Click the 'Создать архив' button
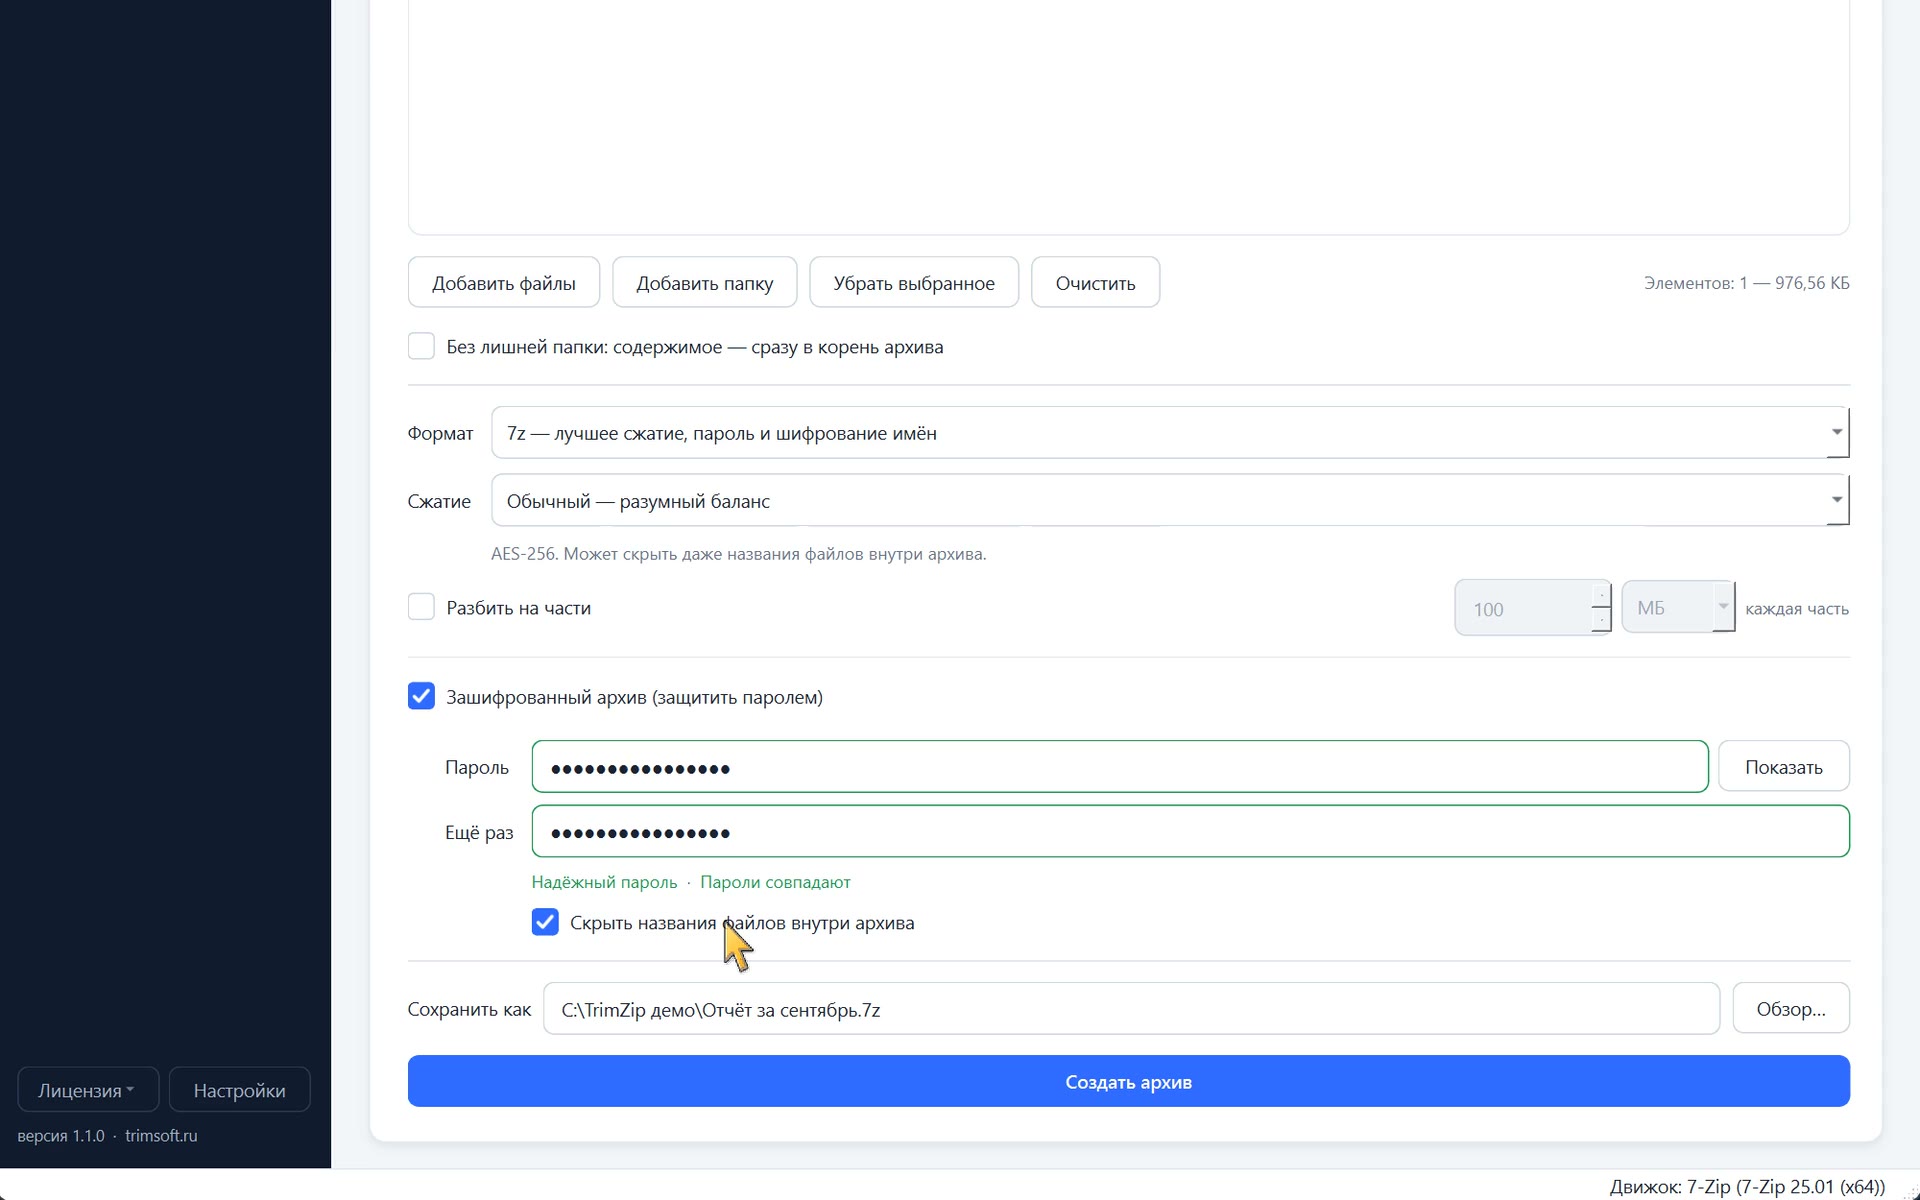 point(1128,1082)
